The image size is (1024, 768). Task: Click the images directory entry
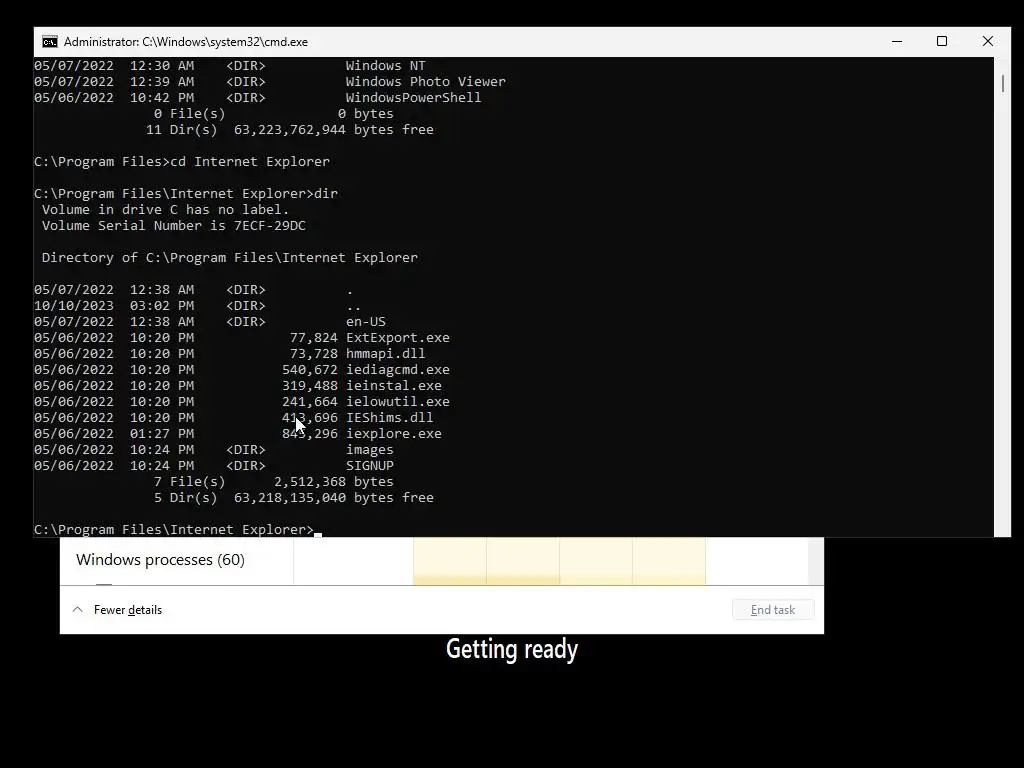(370, 449)
